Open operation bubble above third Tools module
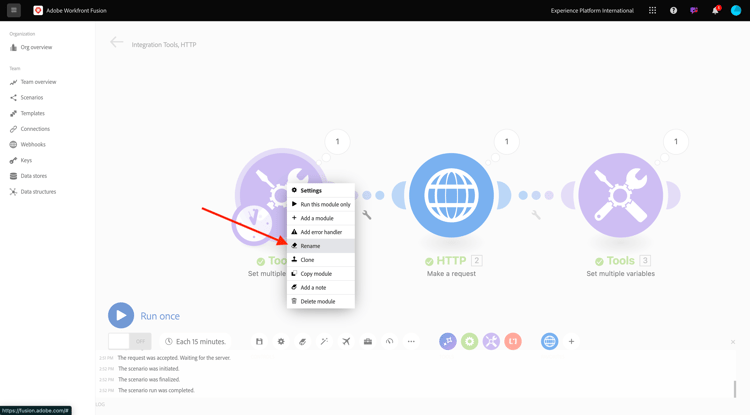Viewport: 750px width, 415px height. pos(676,142)
